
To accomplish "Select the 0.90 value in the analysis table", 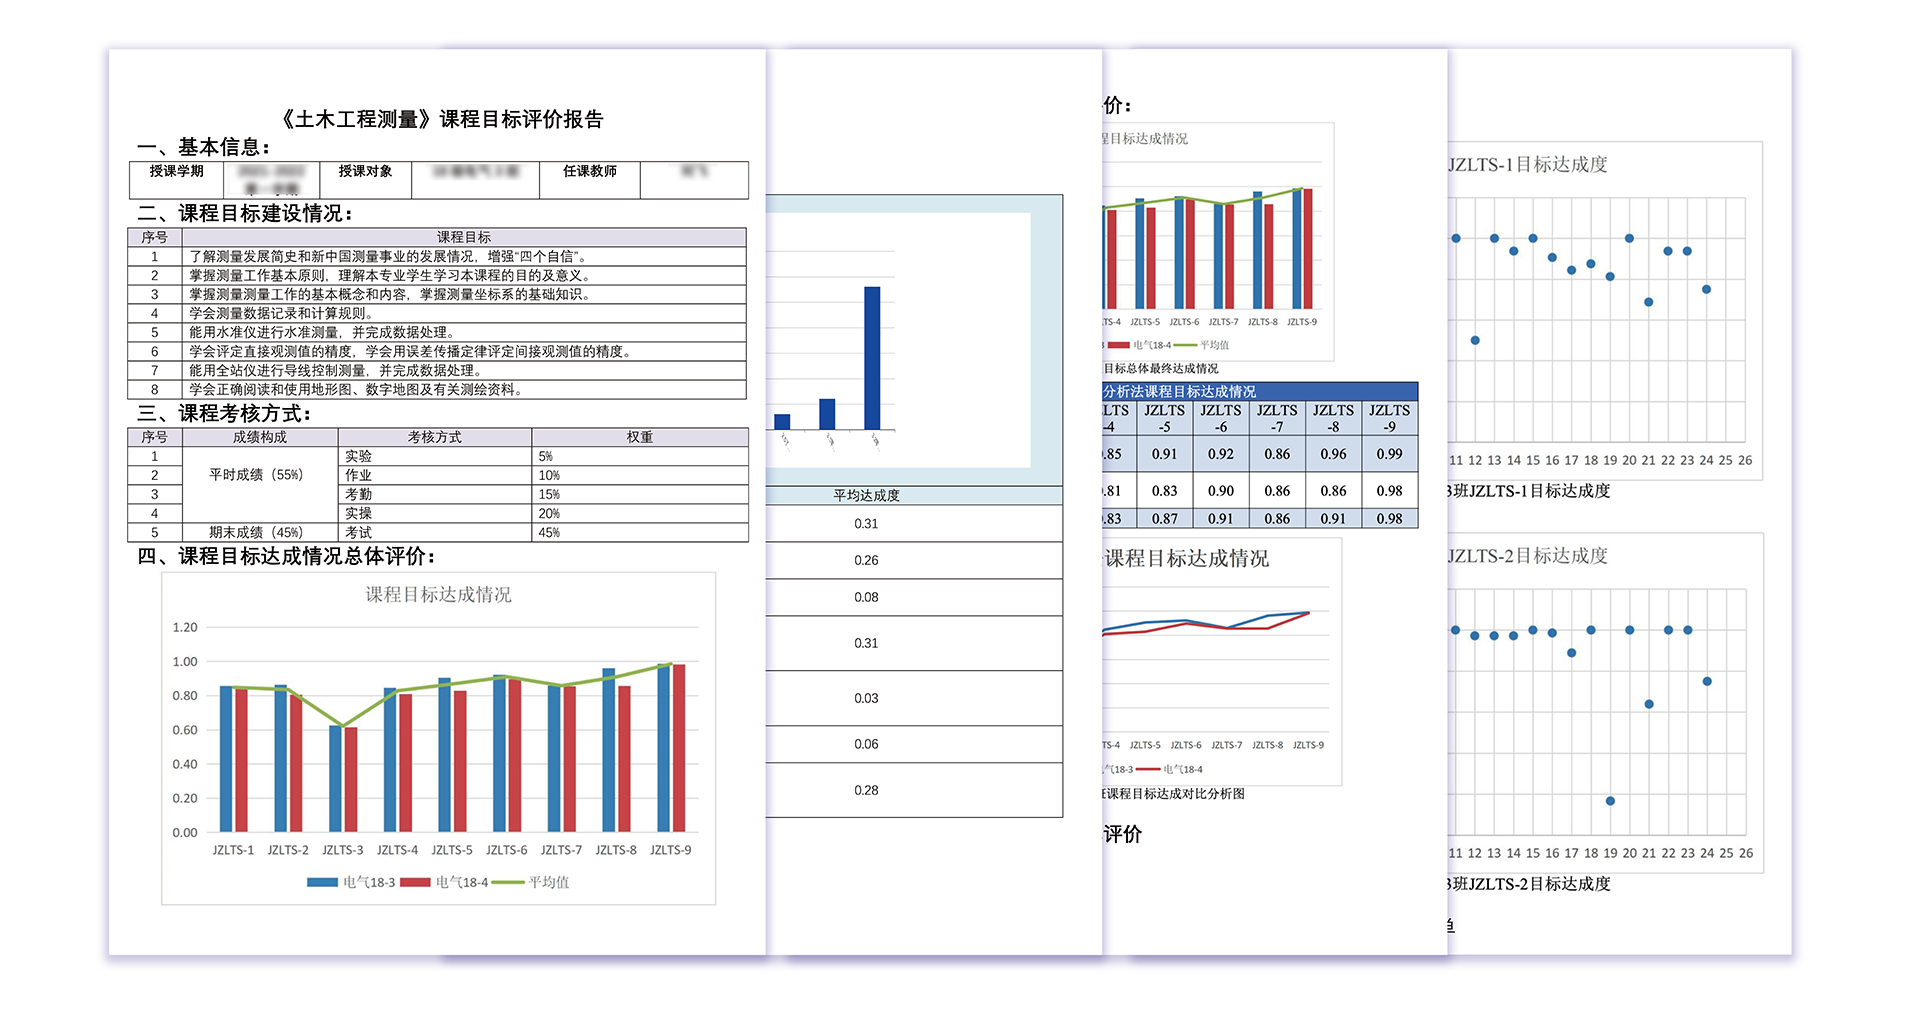I will click(1221, 492).
